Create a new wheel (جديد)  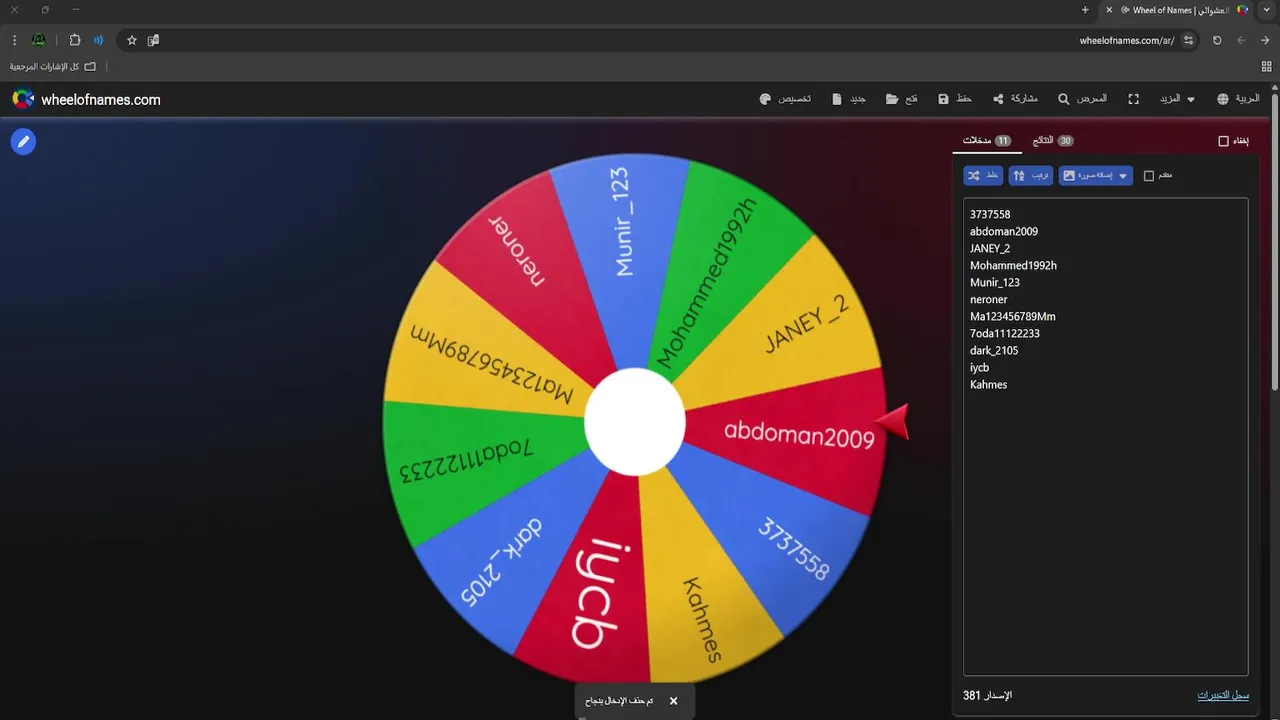click(849, 100)
